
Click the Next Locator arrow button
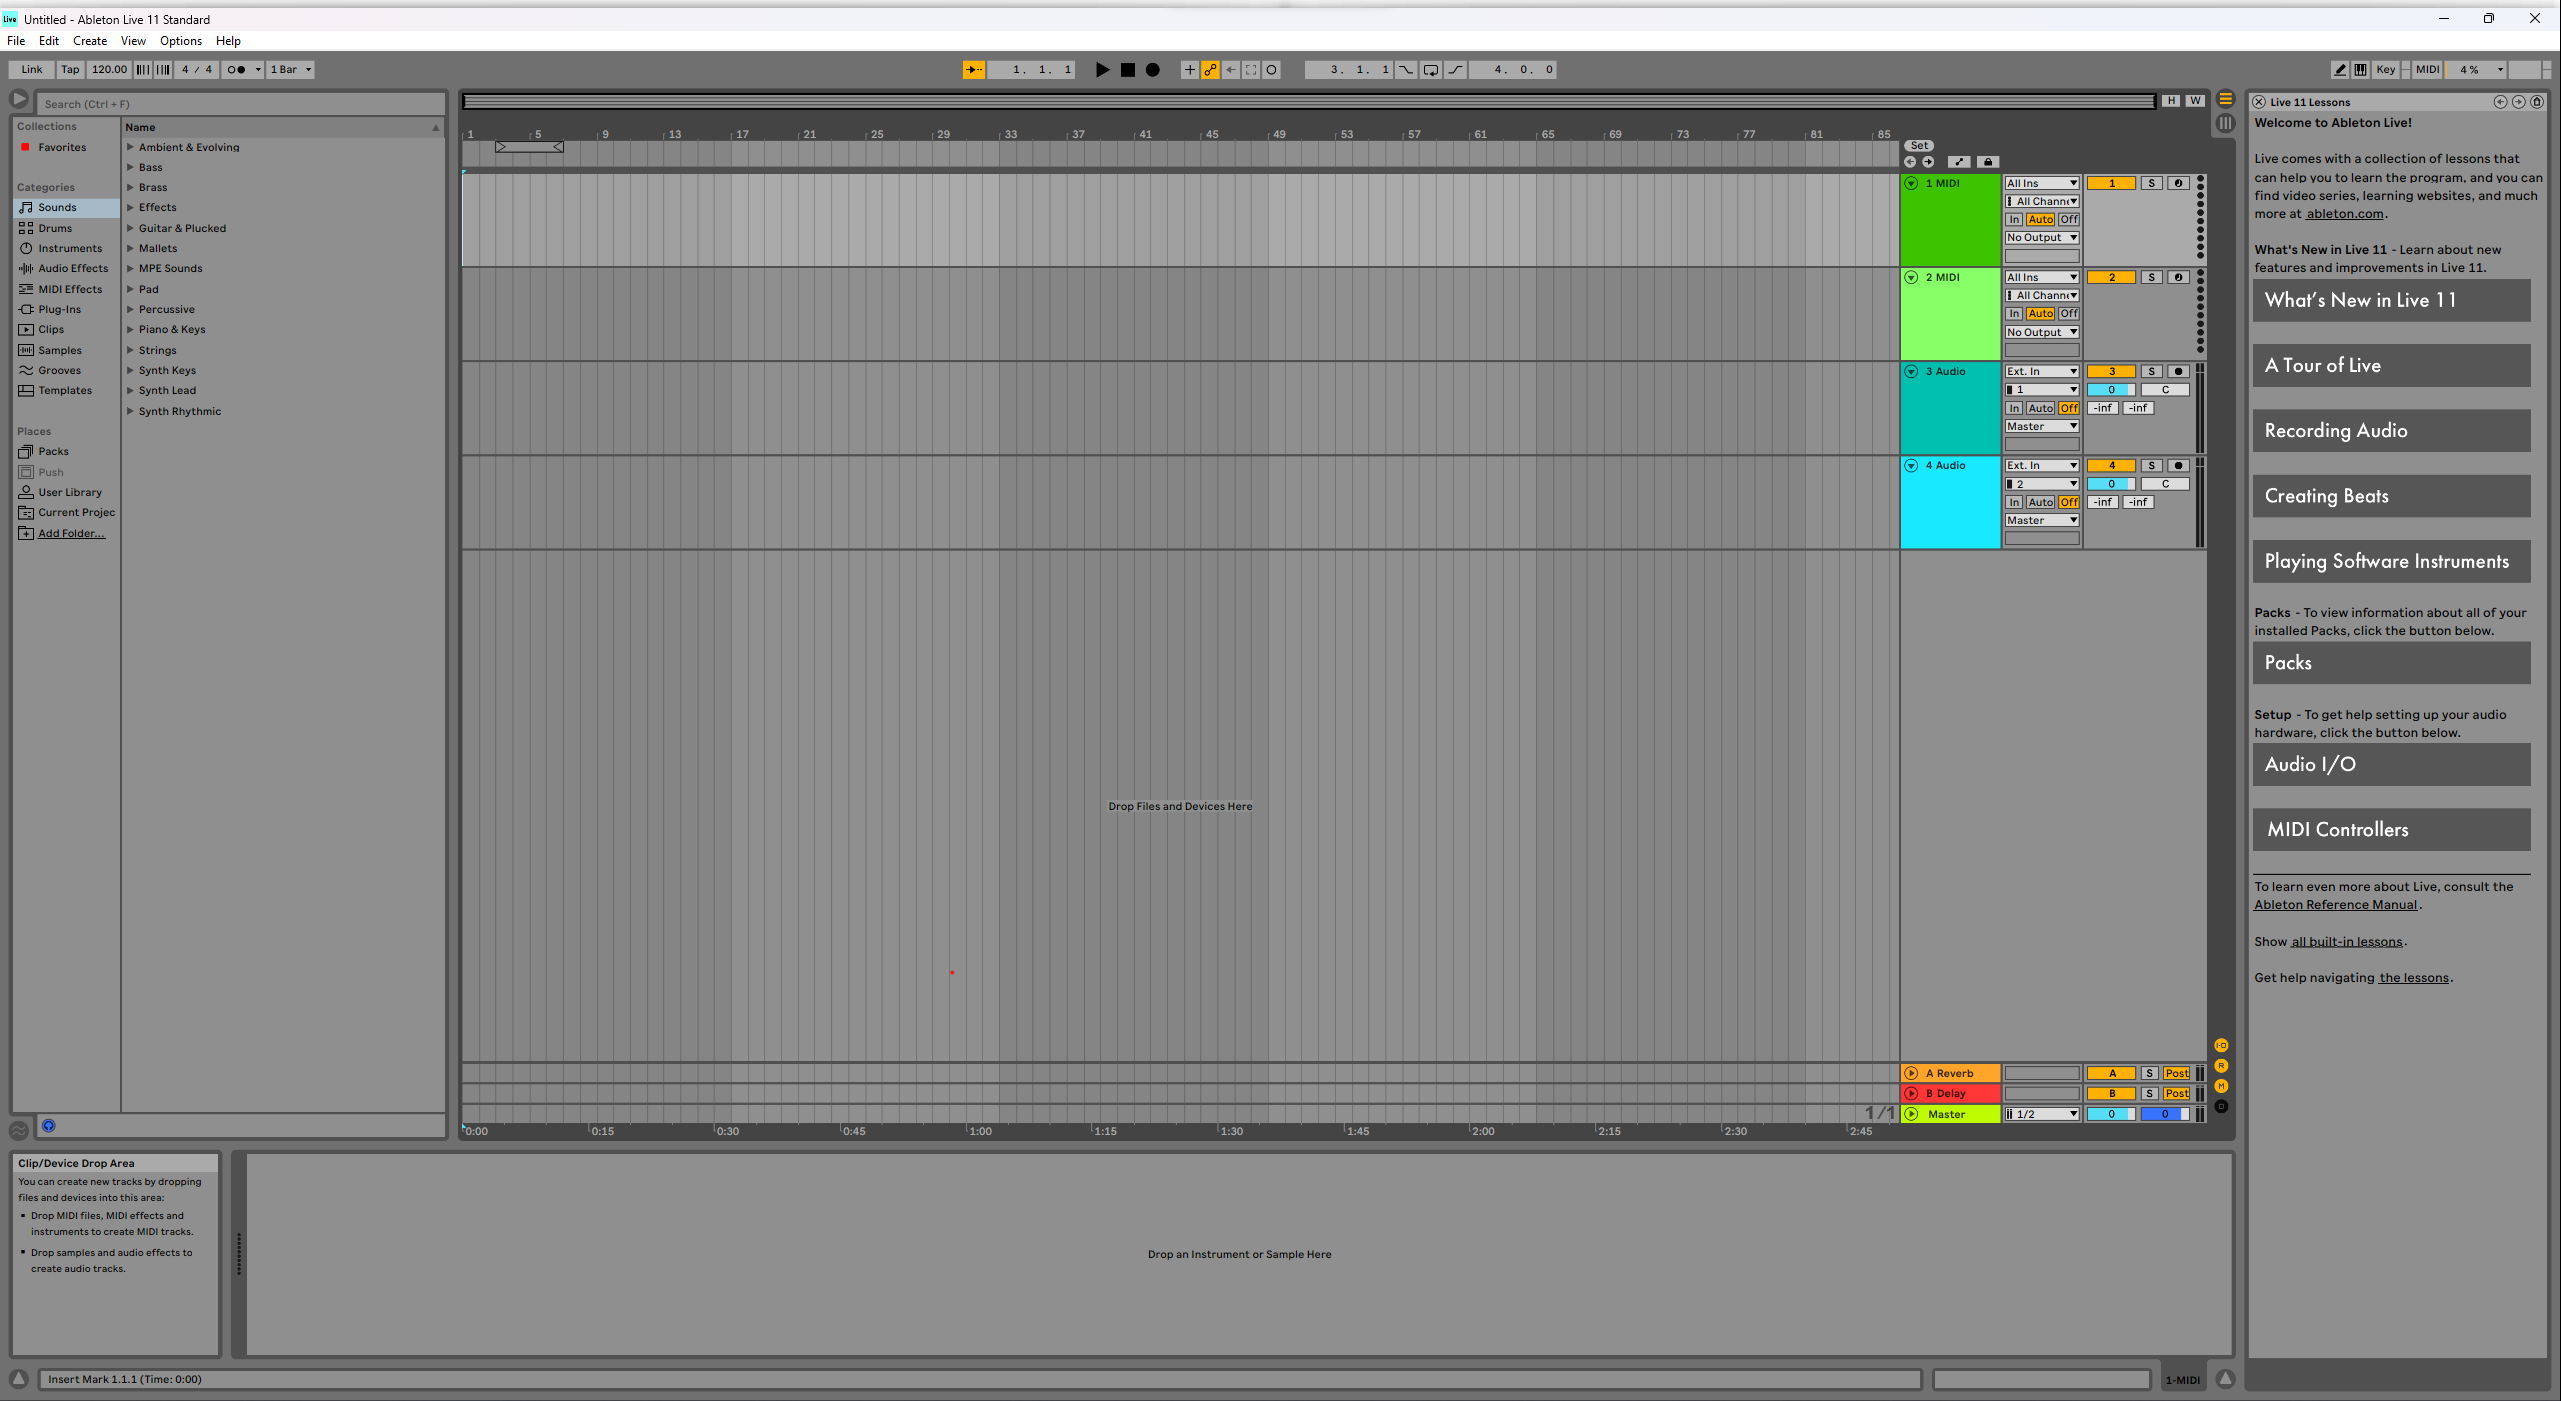coord(1928,162)
